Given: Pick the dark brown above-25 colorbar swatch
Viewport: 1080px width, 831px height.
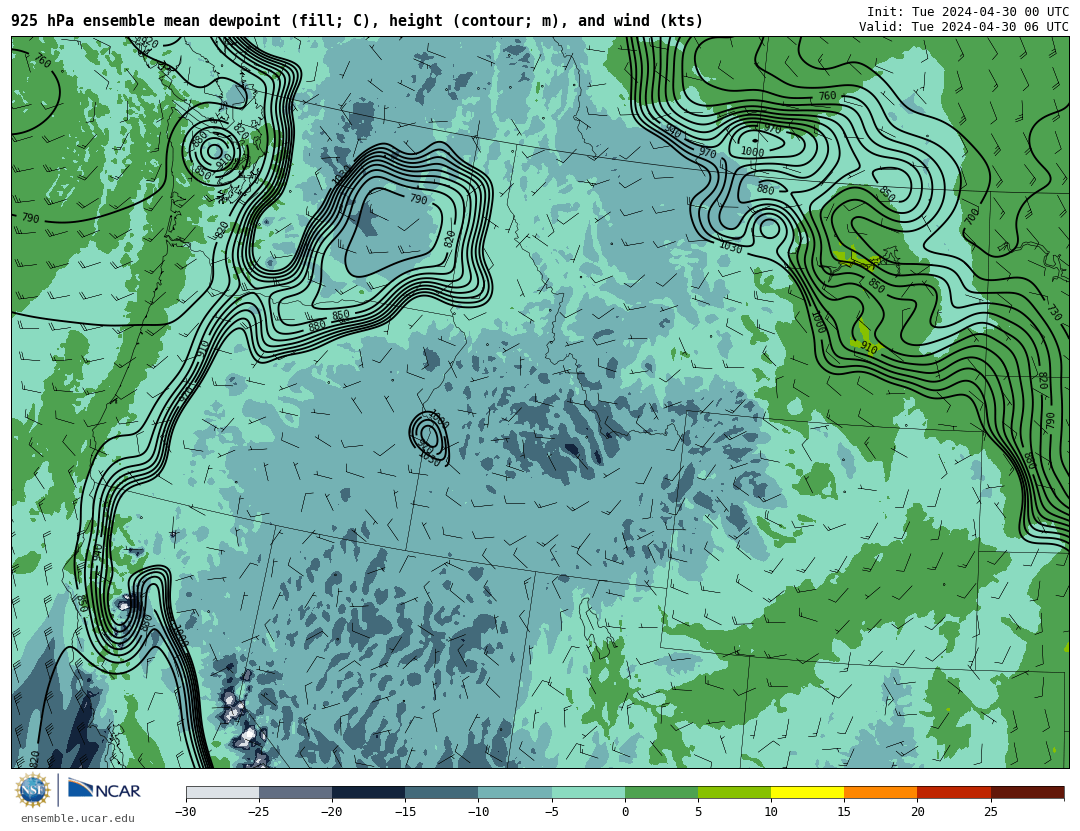Looking at the screenshot, I should pyautogui.click(x=1028, y=792).
